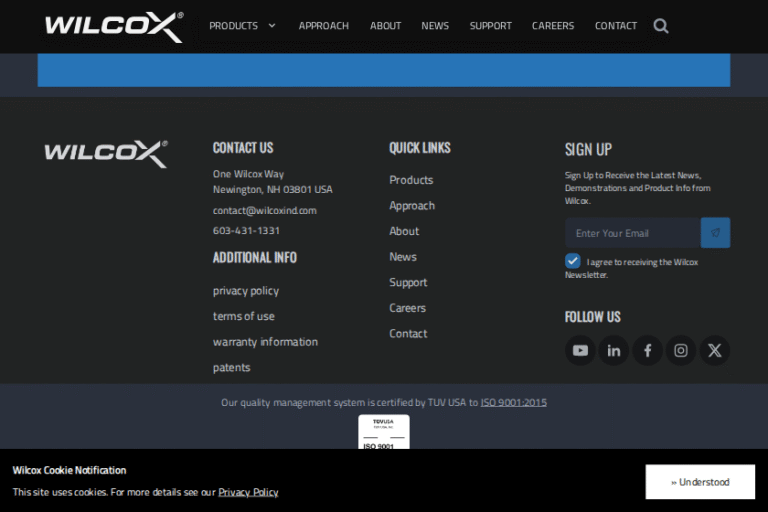Expand the Products dropdown chevron
The width and height of the screenshot is (768, 512).
(x=271, y=26)
